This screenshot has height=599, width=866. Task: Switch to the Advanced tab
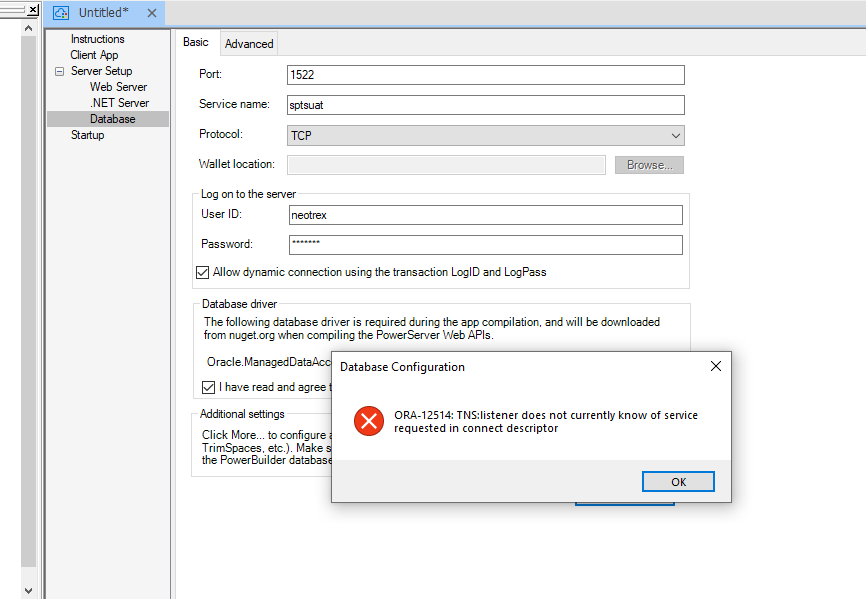coord(249,43)
